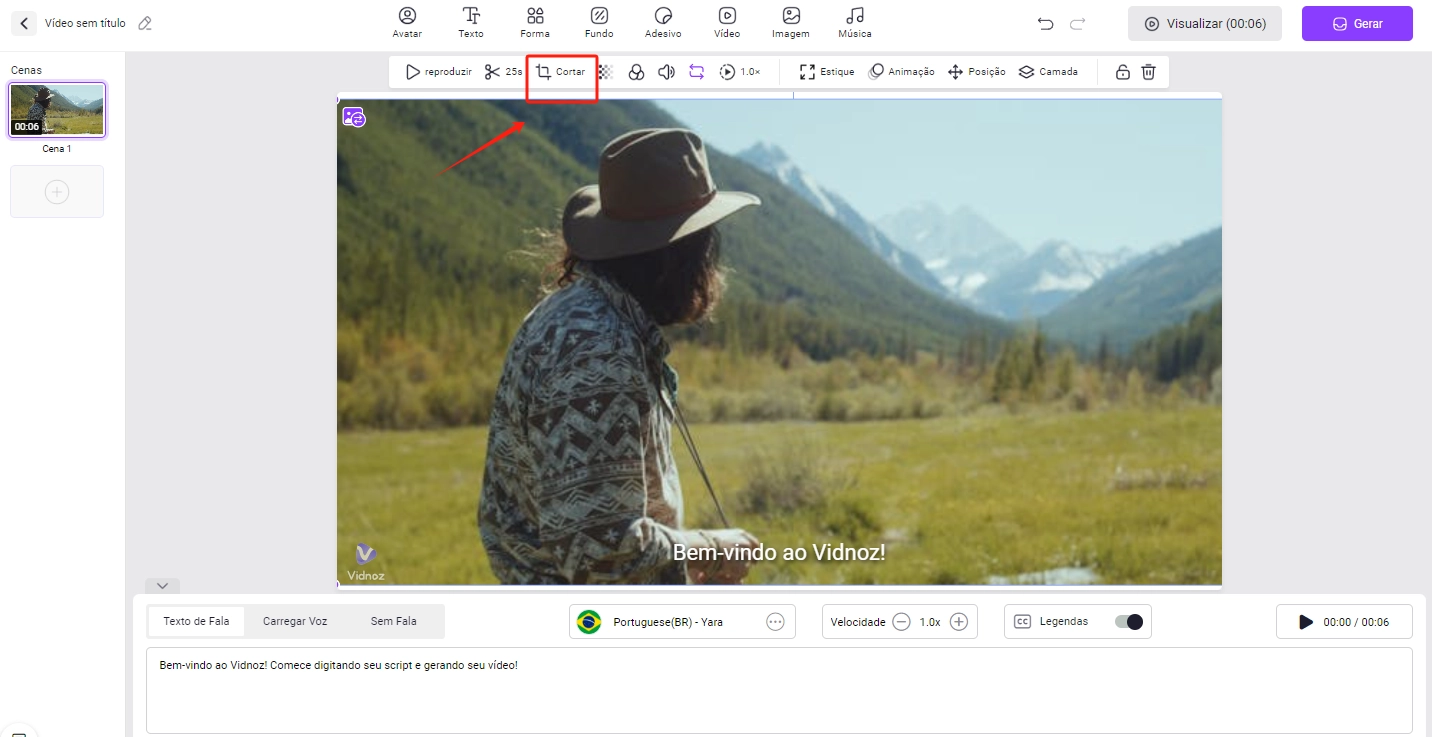The width and height of the screenshot is (1432, 737).
Task: Open the 1.0× clip speed menu
Action: [741, 72]
